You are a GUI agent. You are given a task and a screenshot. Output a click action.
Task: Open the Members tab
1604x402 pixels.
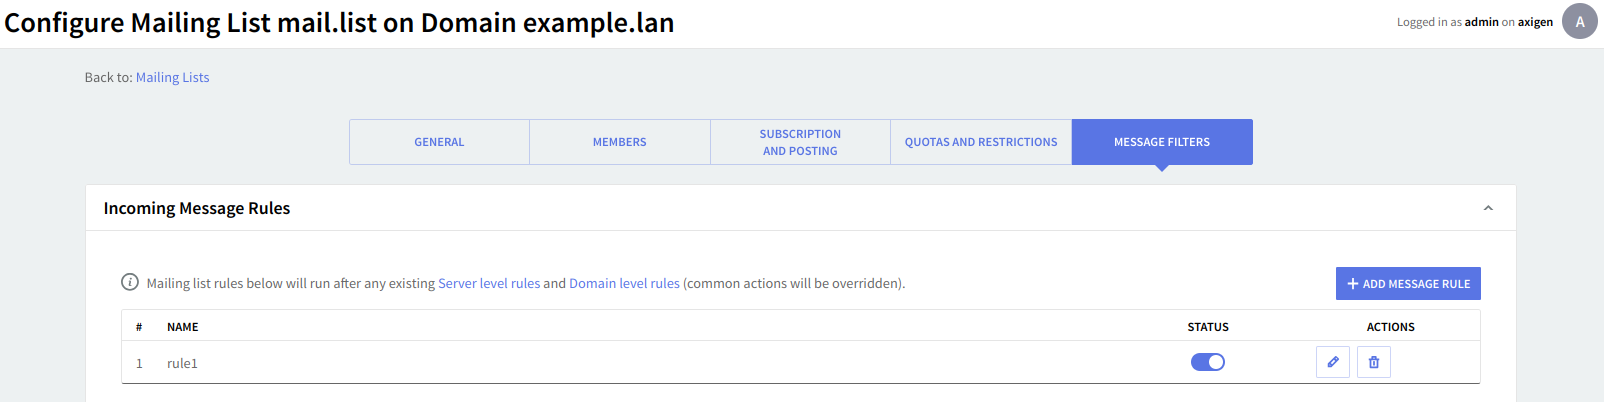[x=620, y=142]
